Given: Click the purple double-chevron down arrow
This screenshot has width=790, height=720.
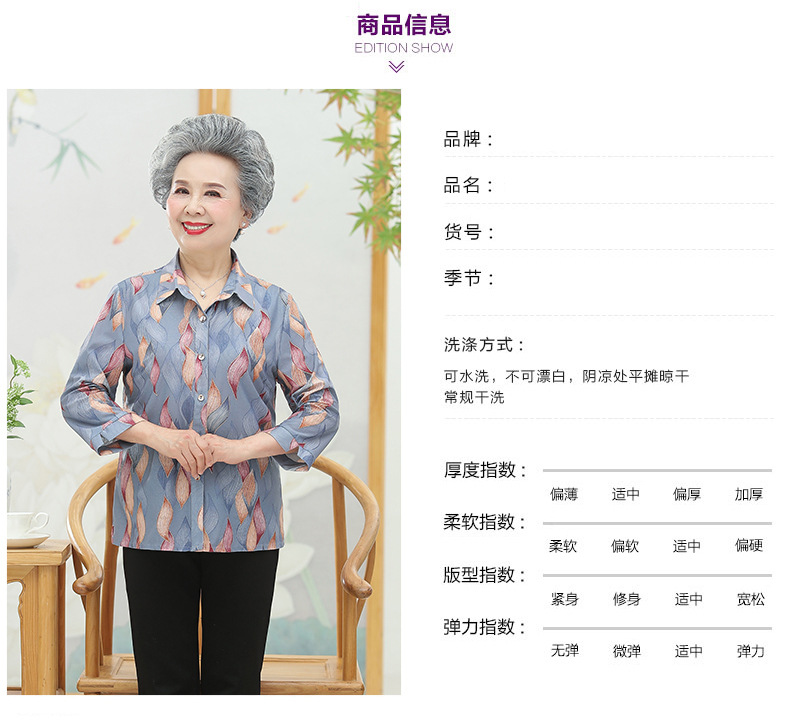Looking at the screenshot, I should (397, 67).
